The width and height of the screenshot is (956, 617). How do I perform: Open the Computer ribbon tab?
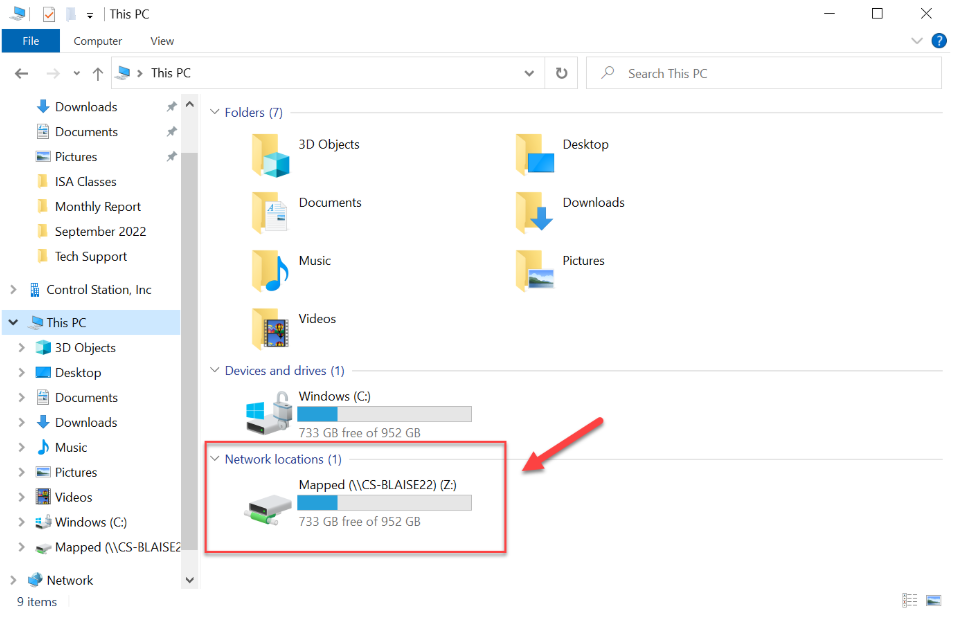point(98,41)
